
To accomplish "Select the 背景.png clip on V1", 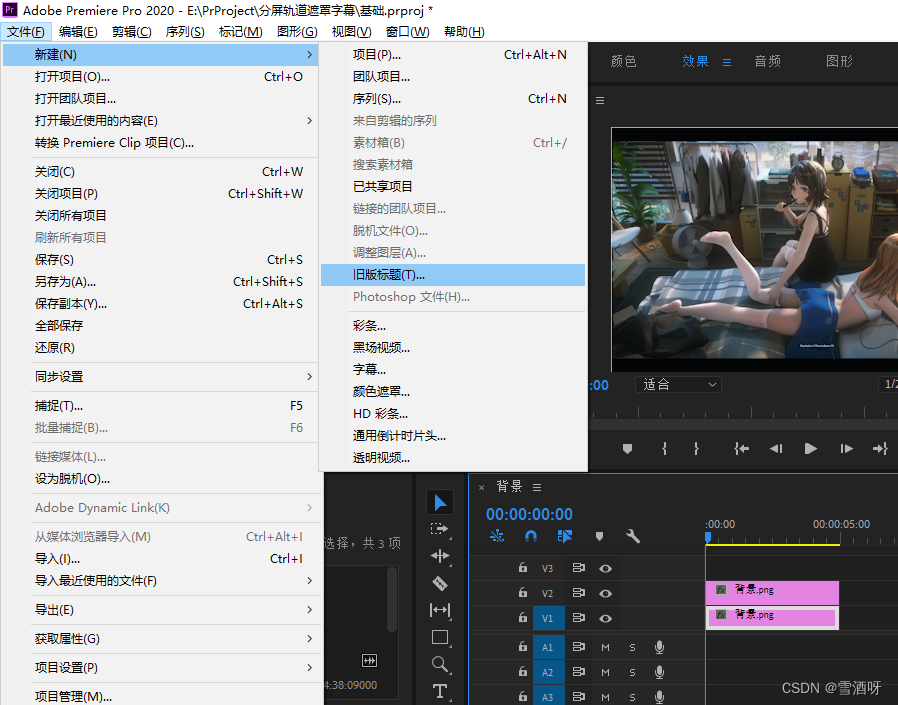I will click(x=772, y=617).
